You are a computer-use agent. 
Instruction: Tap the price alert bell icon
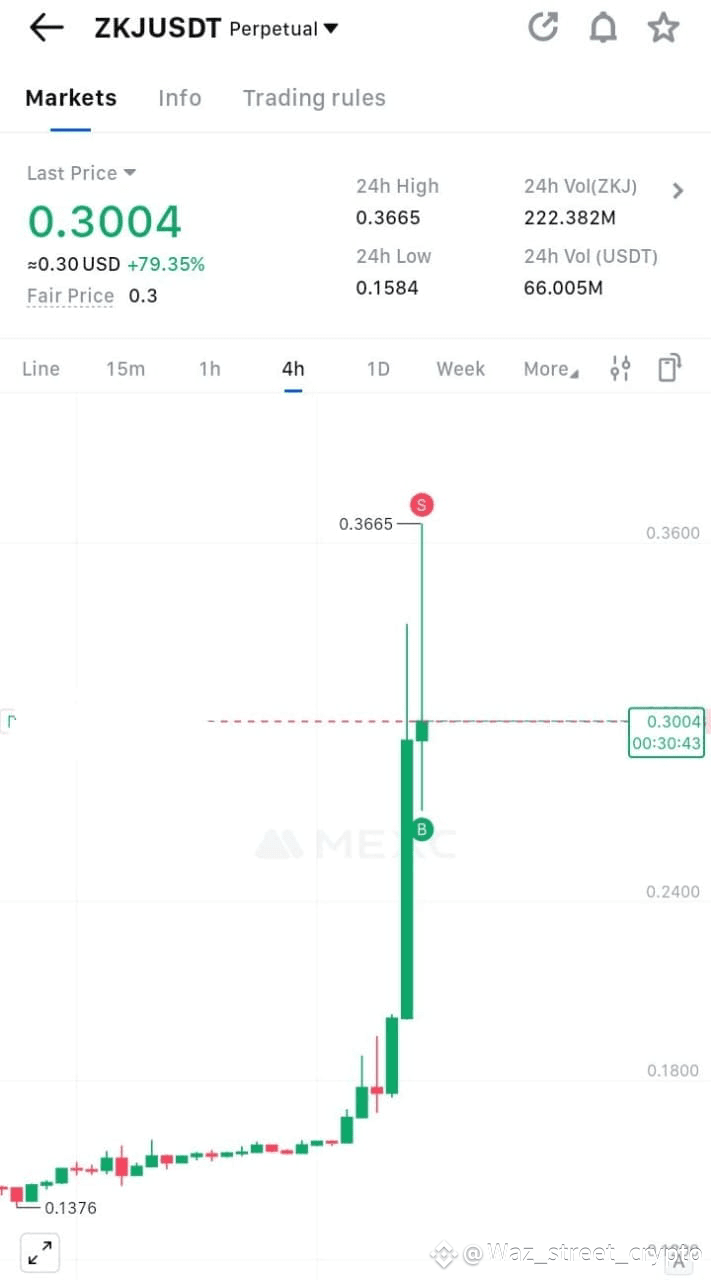coord(603,28)
